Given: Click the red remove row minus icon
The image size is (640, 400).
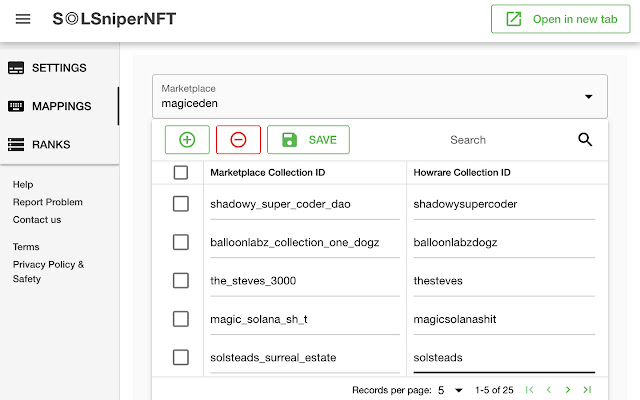Looking at the screenshot, I should click(x=238, y=140).
